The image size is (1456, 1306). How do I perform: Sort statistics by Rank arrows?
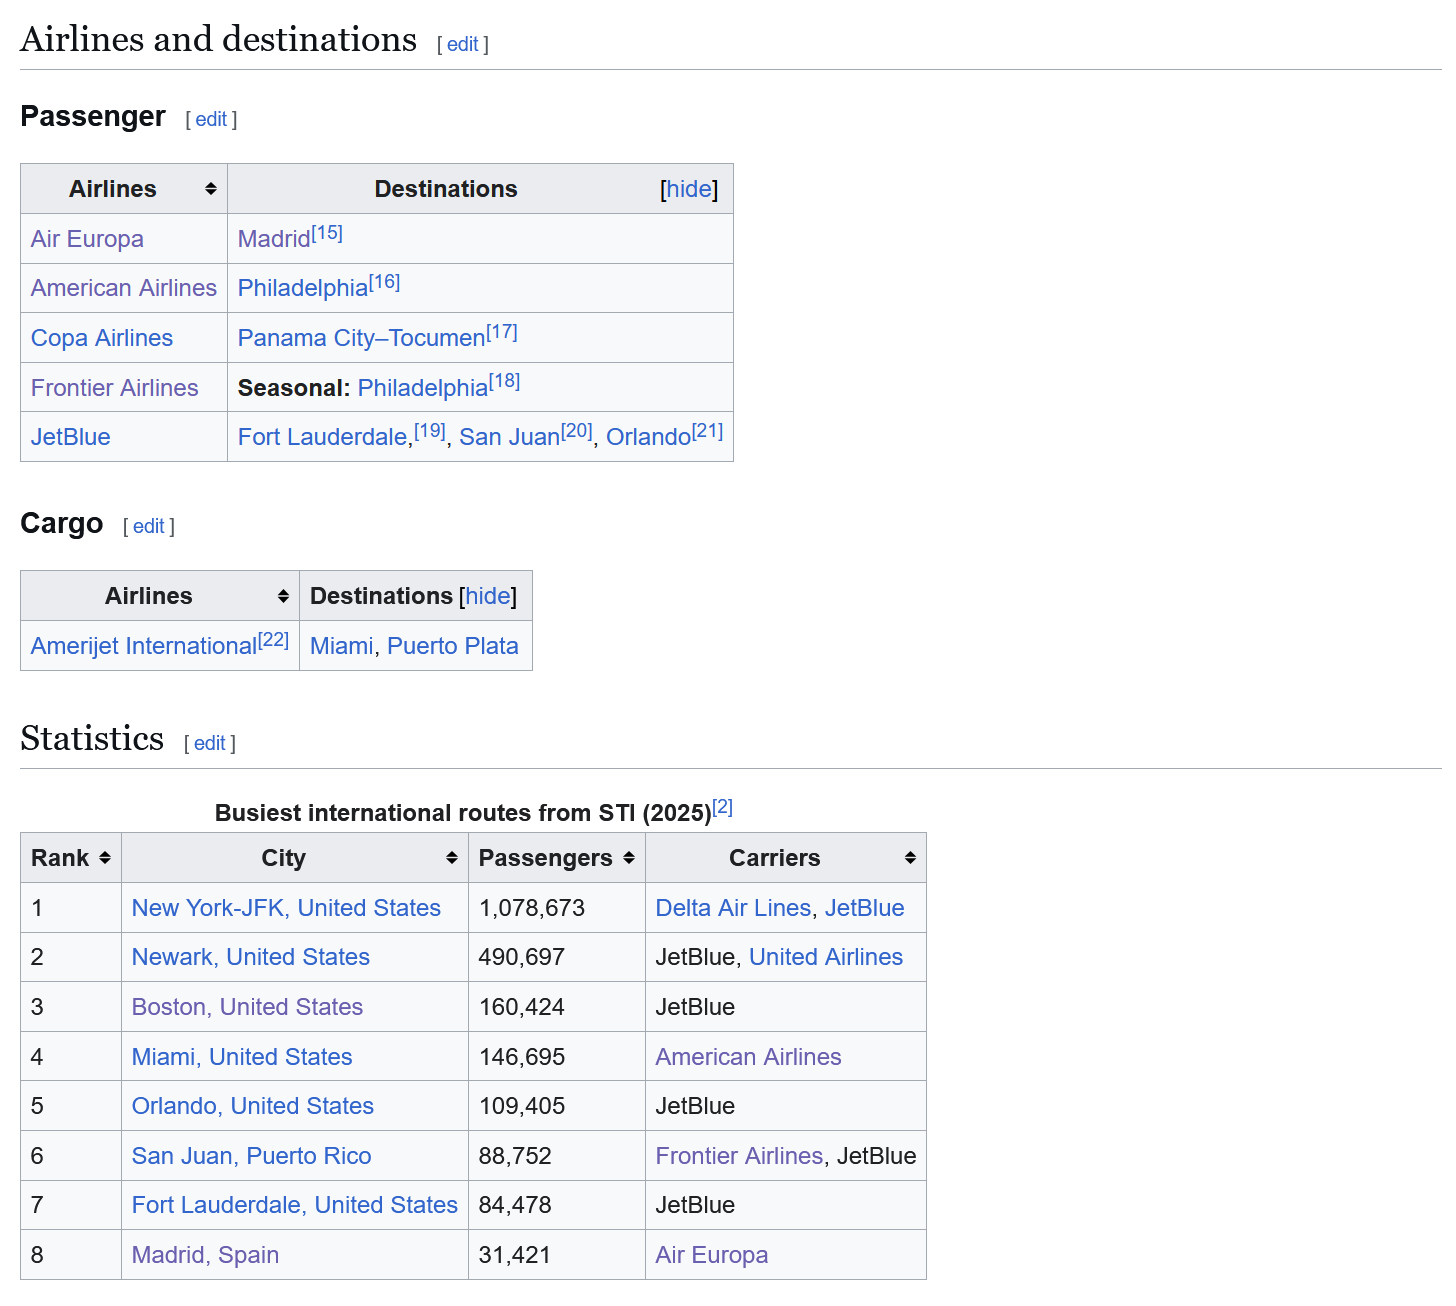pos(105,858)
